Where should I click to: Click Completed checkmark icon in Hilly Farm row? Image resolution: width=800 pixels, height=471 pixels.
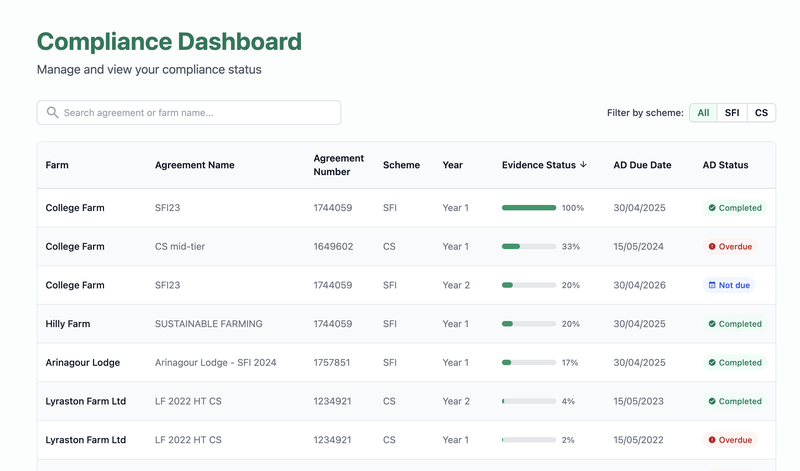tap(712, 324)
